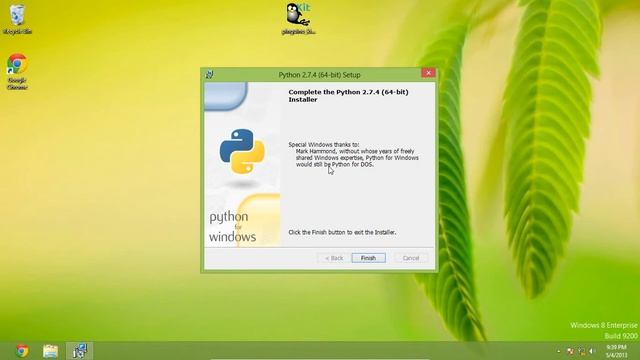This screenshot has height=360, width=640.
Task: Click the disabled Back button in installer
Action: pos(333,258)
